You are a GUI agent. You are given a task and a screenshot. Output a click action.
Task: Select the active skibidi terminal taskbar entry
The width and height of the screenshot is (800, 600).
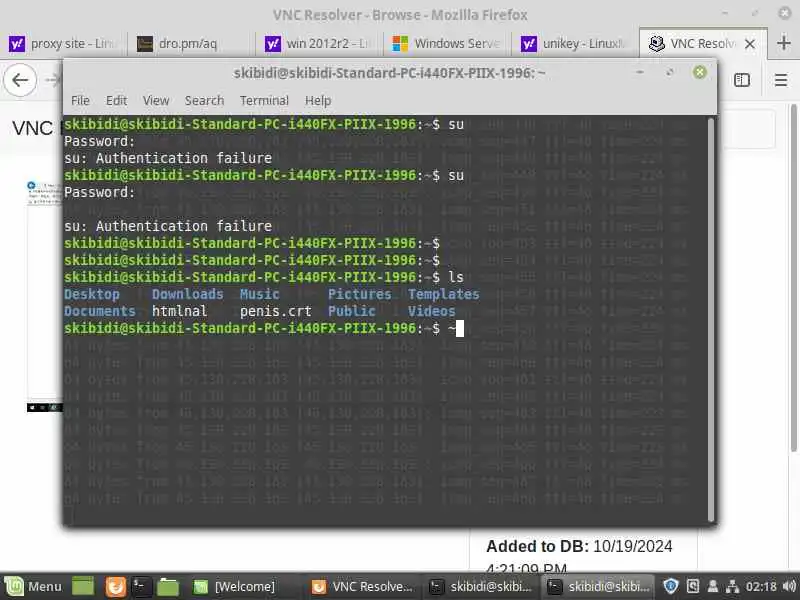click(599, 587)
